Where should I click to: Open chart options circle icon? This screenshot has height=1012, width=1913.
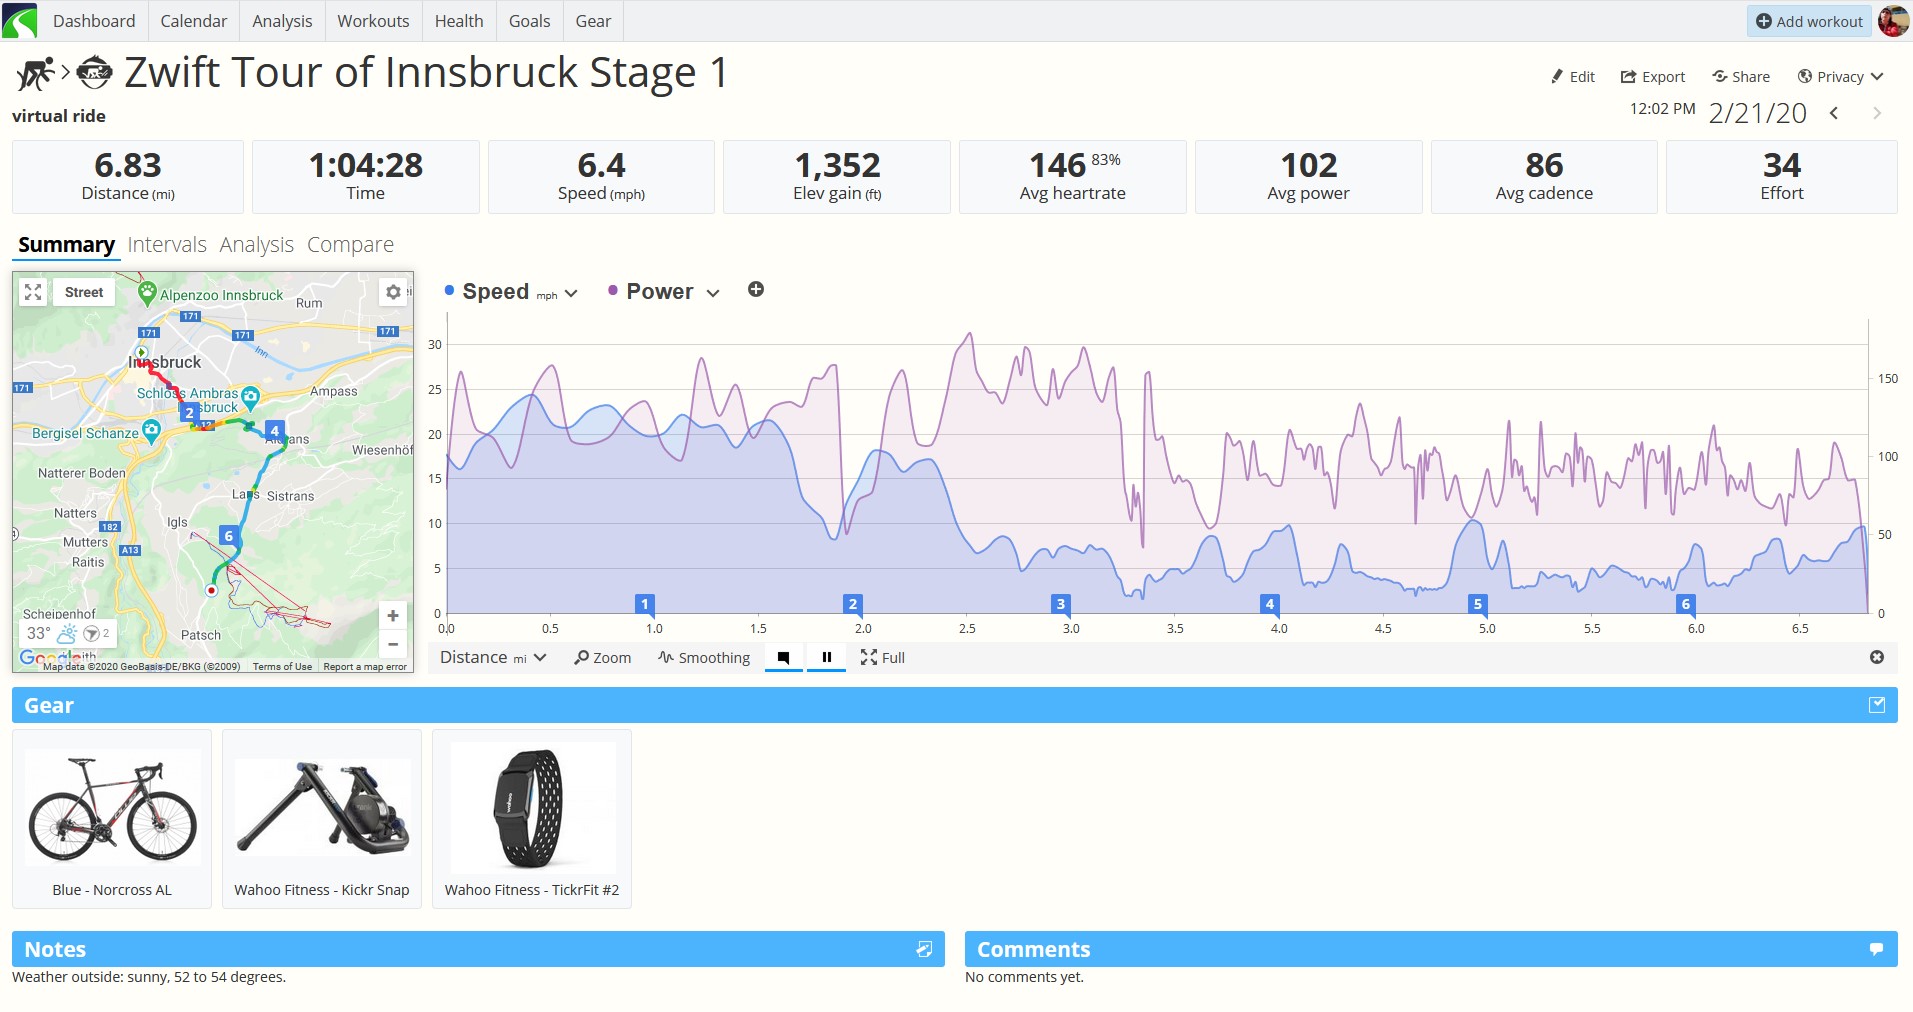[1877, 657]
